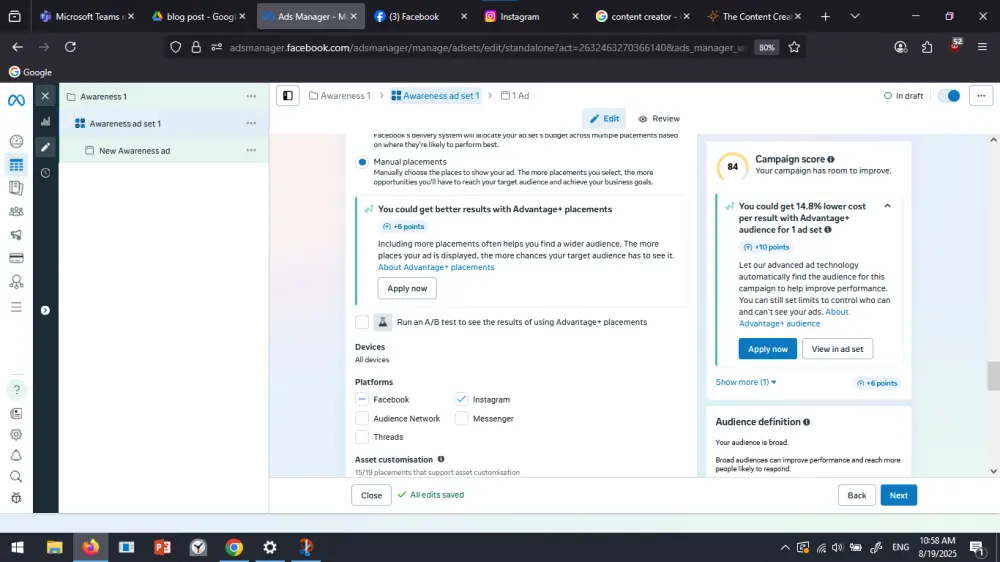
Task: Click blue Apply now in Campaign score
Action: point(767,349)
